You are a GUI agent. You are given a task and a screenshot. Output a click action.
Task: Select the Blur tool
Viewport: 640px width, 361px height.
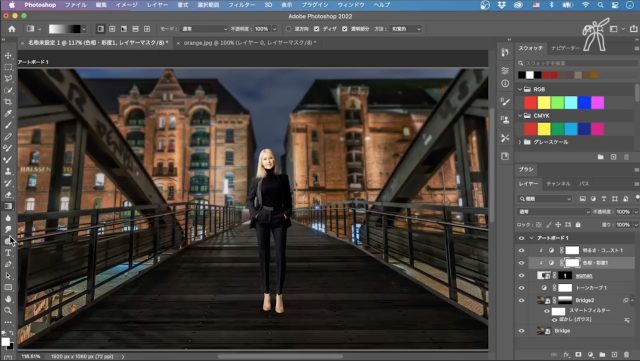(8, 218)
